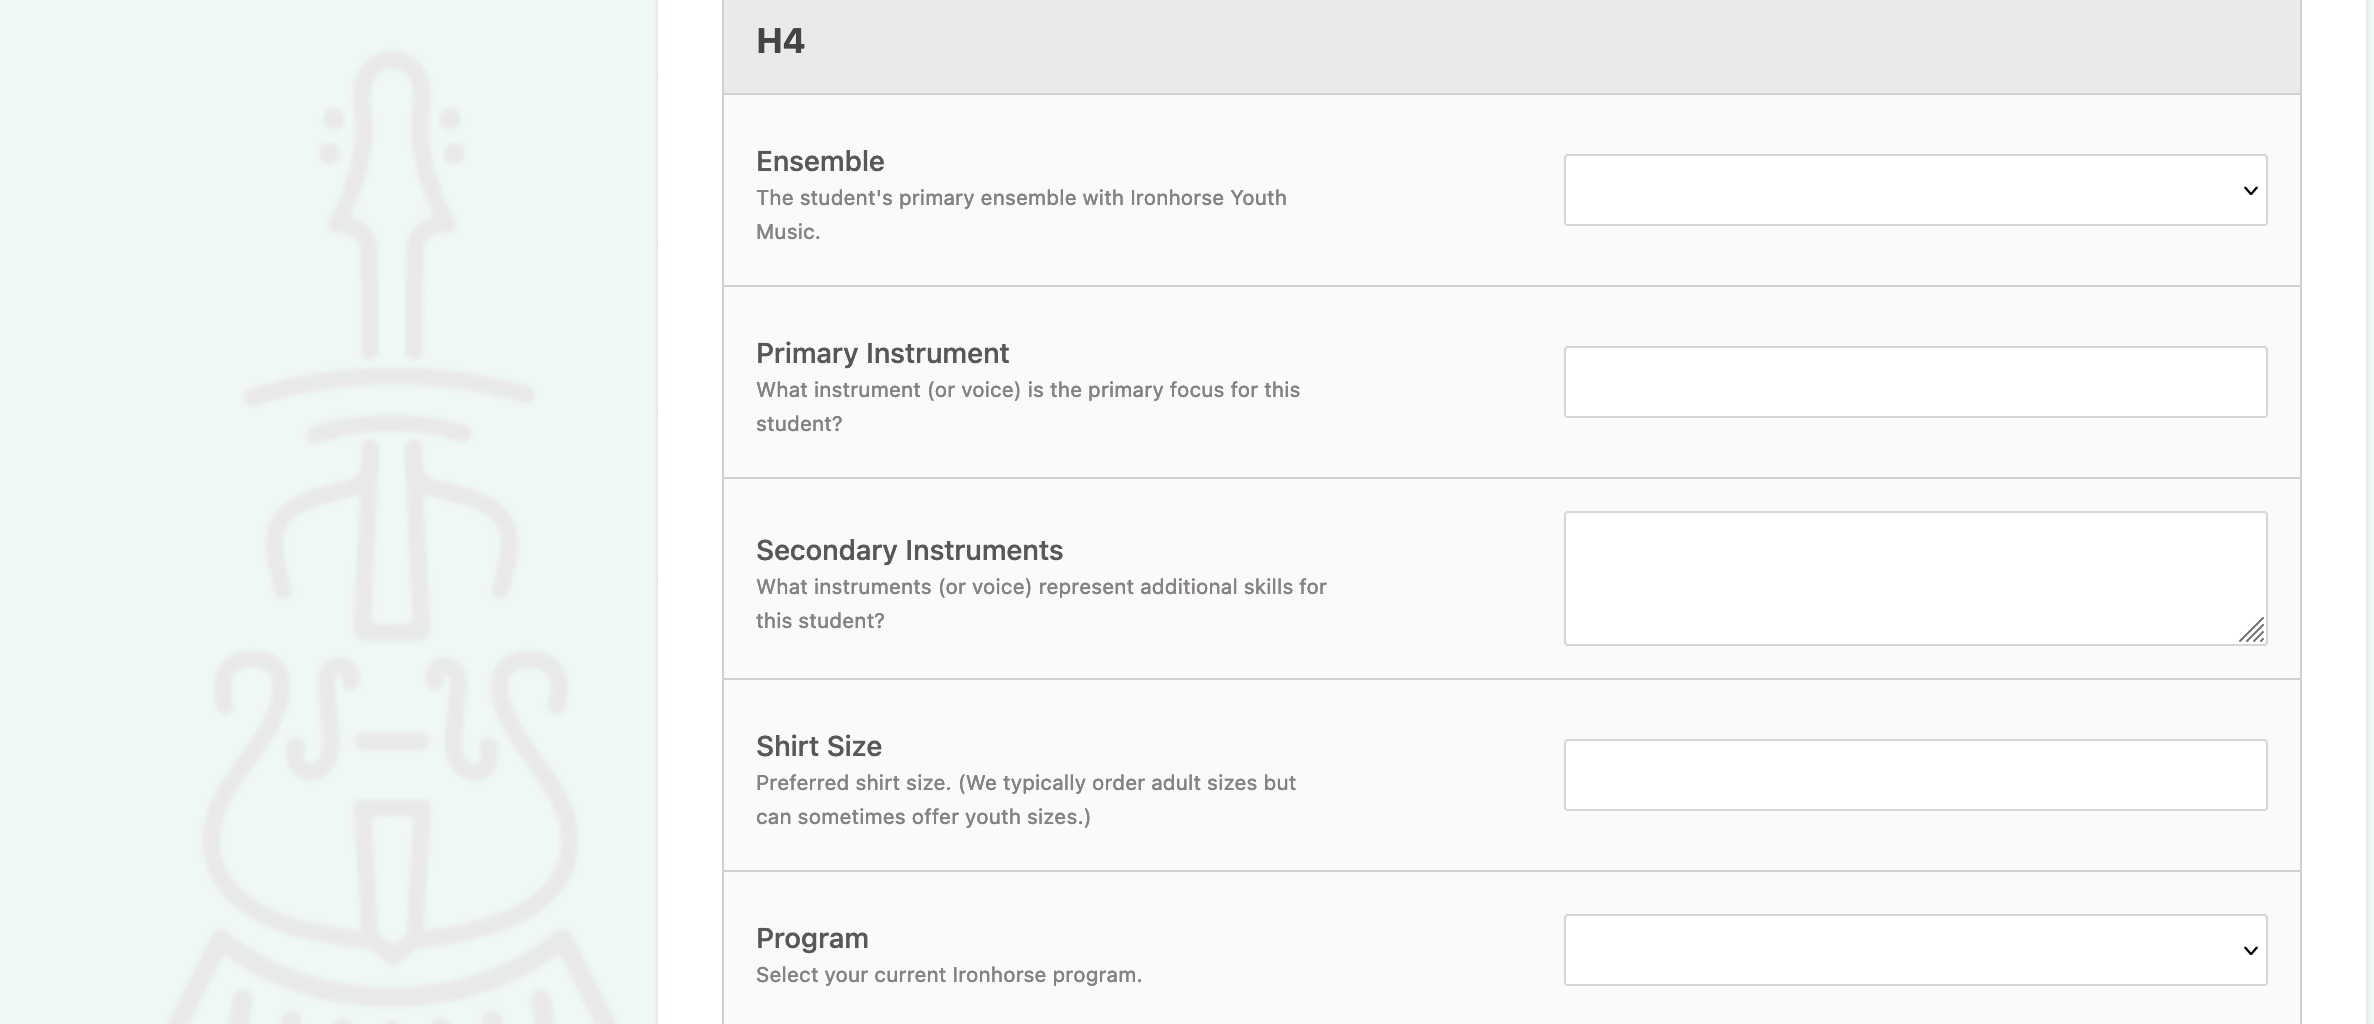Focus the Primary Instrument text field

pyautogui.click(x=1915, y=382)
